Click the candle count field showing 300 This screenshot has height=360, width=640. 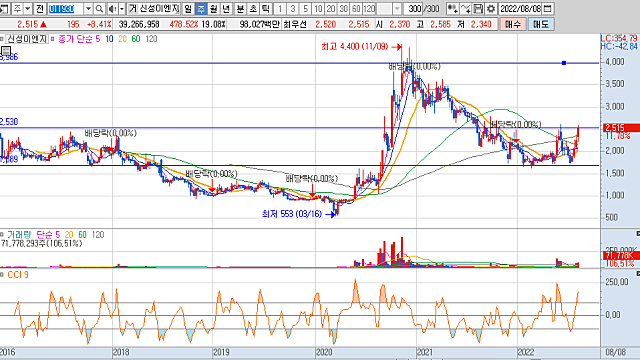click(414, 9)
